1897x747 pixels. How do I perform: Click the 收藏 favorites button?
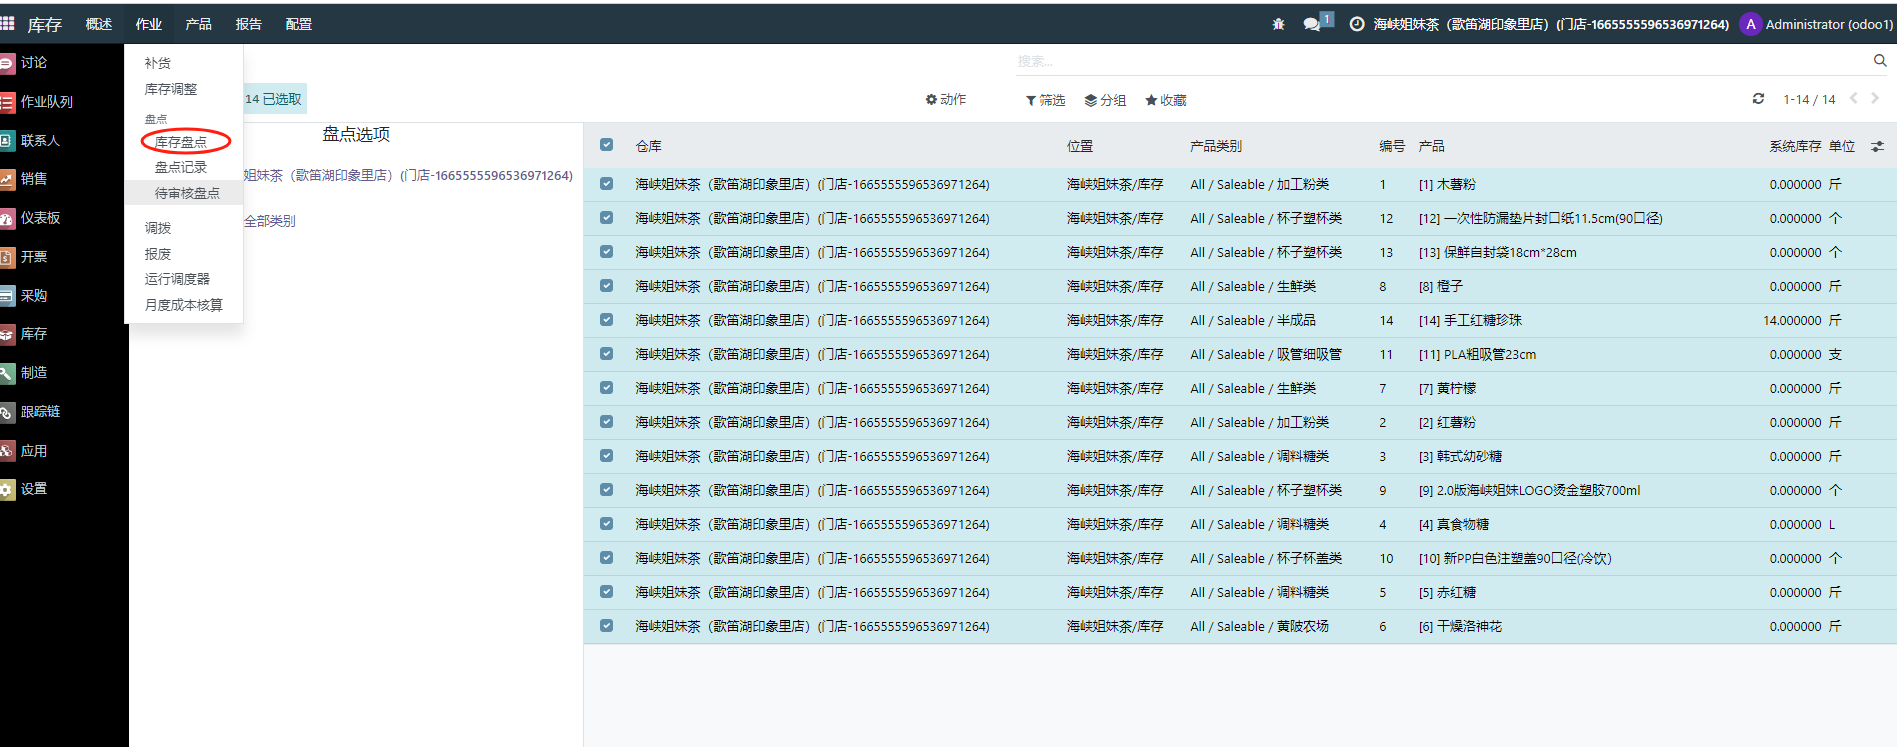tap(1165, 100)
